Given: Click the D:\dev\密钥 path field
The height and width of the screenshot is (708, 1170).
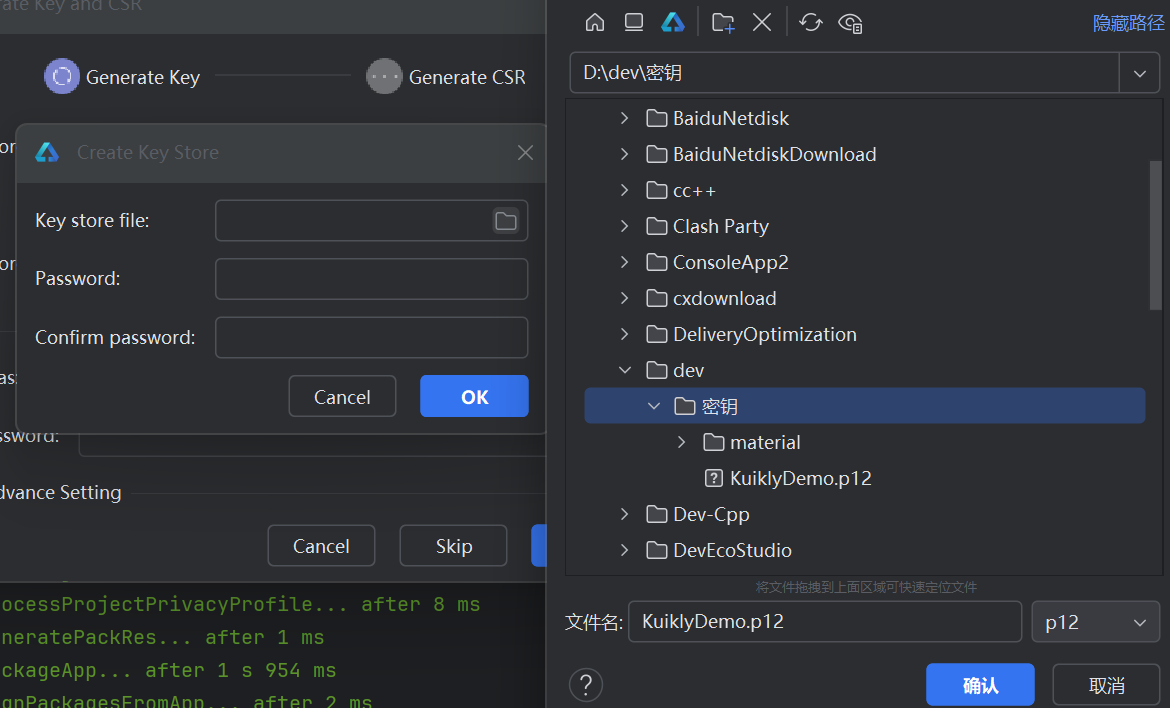Looking at the screenshot, I should (845, 73).
